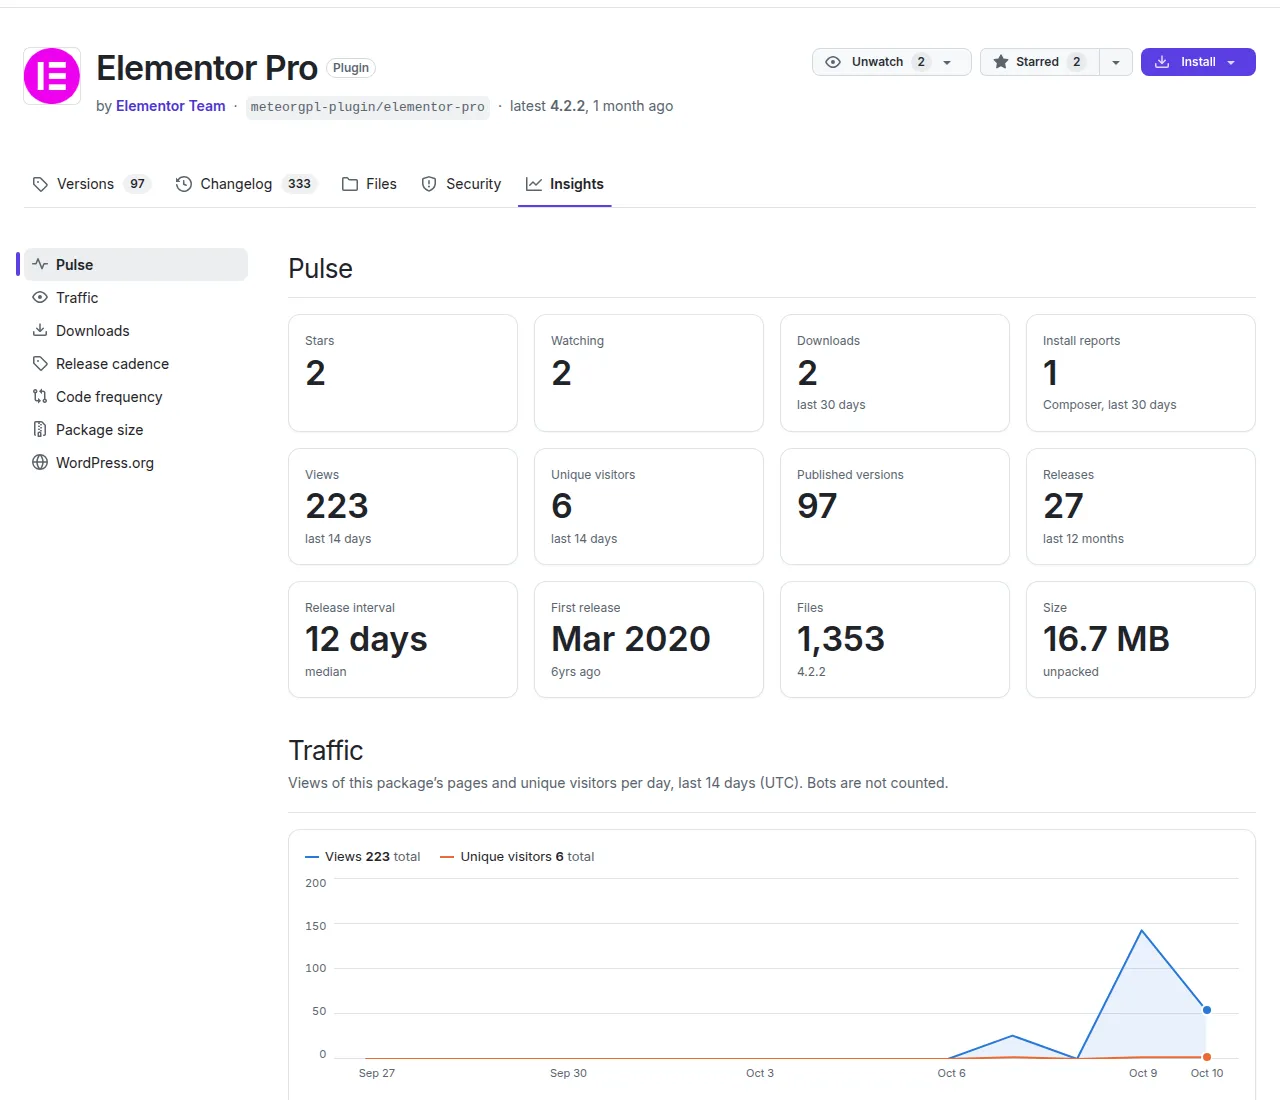Click the tag icon beside Release cadence

tap(40, 364)
